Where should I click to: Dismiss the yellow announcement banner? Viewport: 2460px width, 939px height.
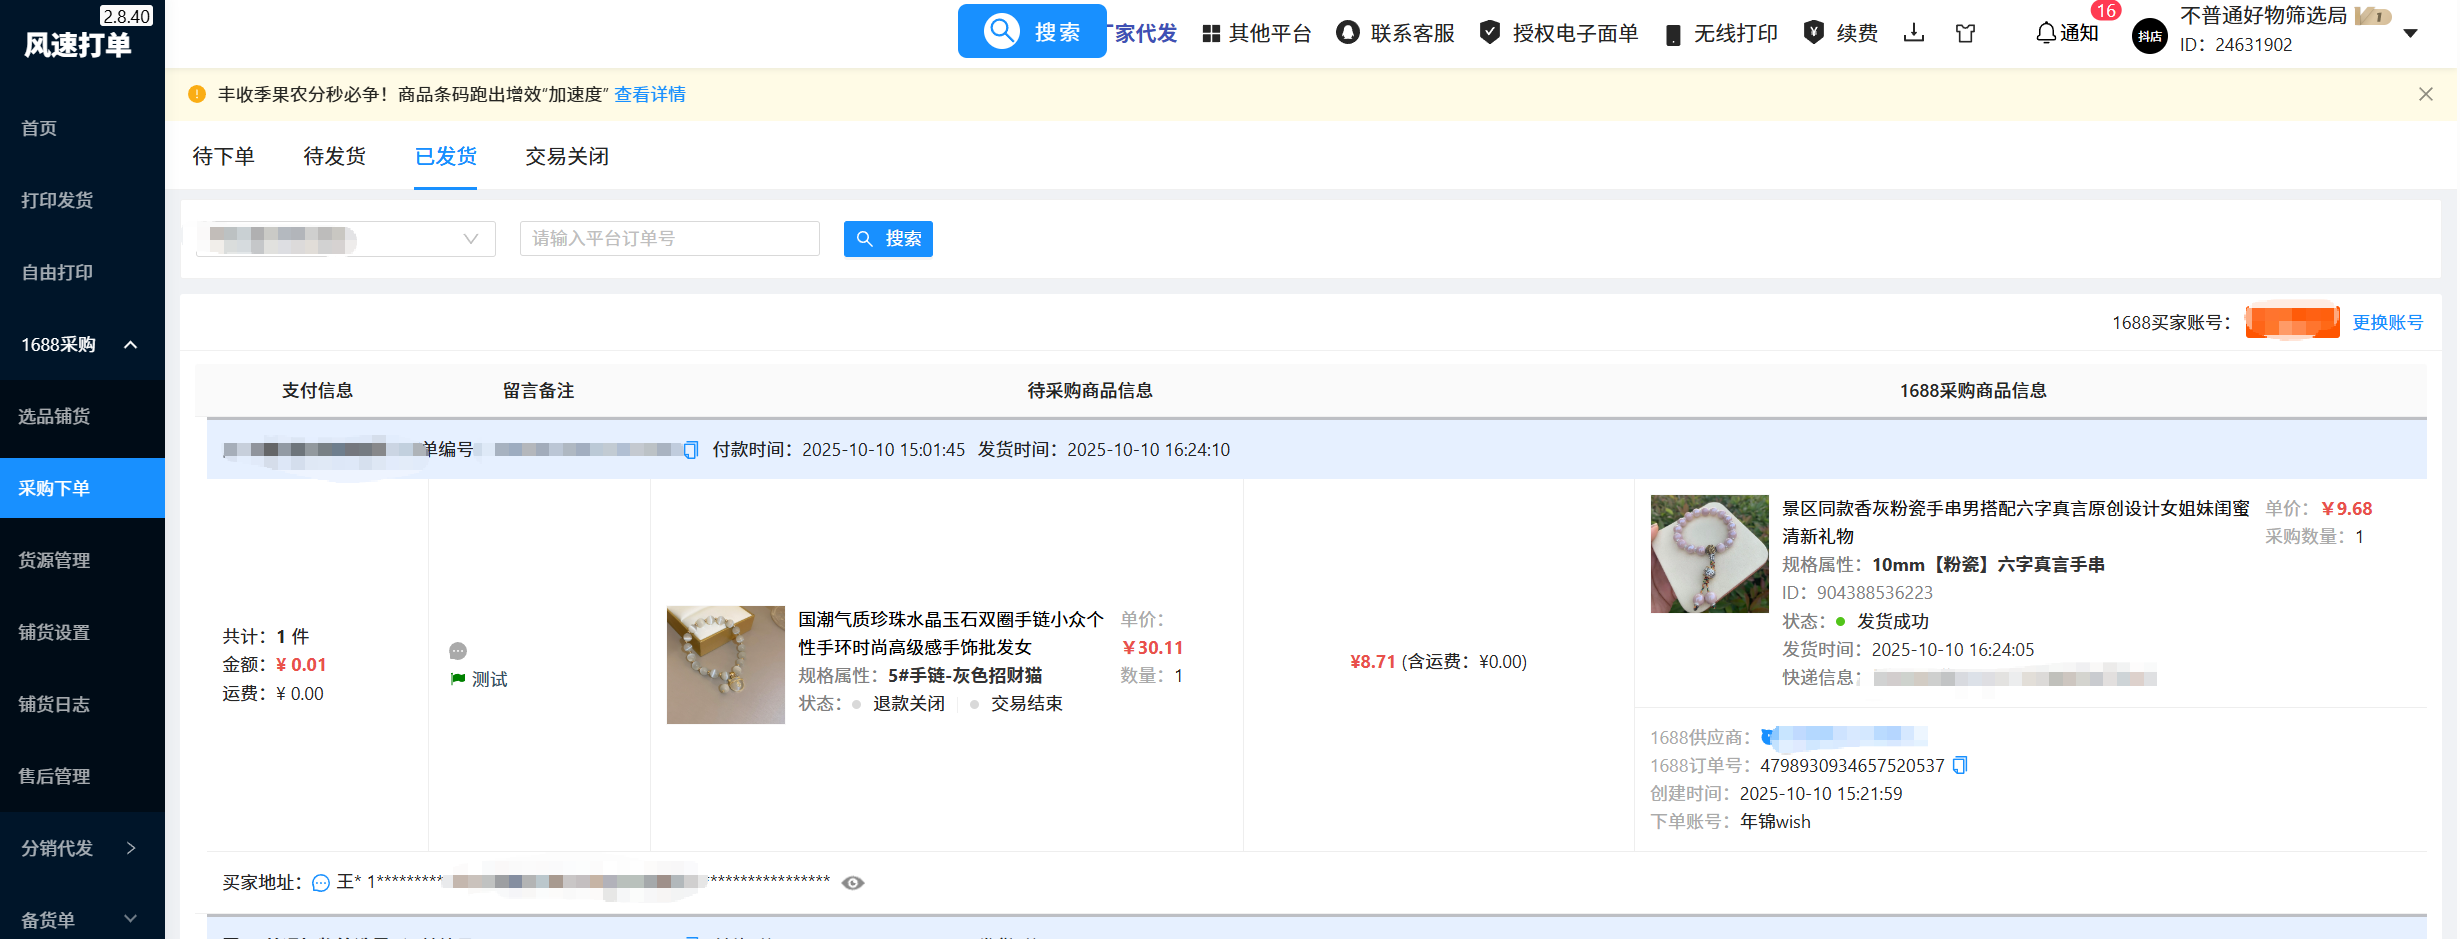pyautogui.click(x=2425, y=94)
